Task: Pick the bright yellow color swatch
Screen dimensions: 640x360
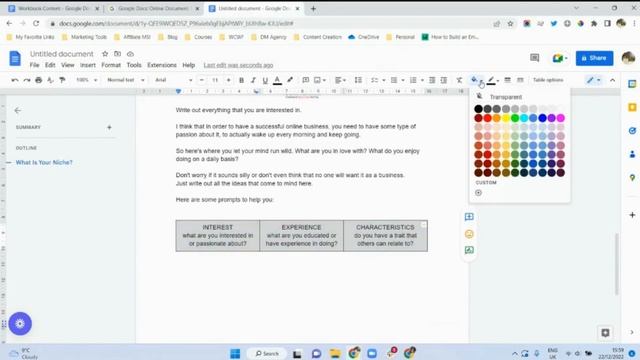Action: (506, 118)
